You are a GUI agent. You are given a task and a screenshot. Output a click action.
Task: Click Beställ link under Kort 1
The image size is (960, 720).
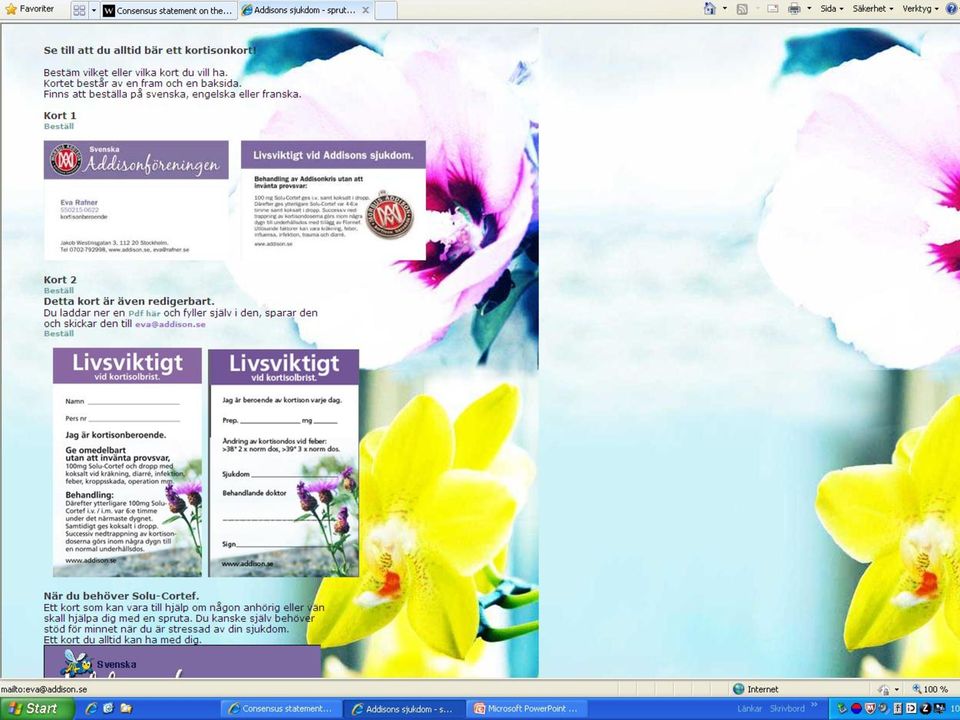[x=59, y=126]
